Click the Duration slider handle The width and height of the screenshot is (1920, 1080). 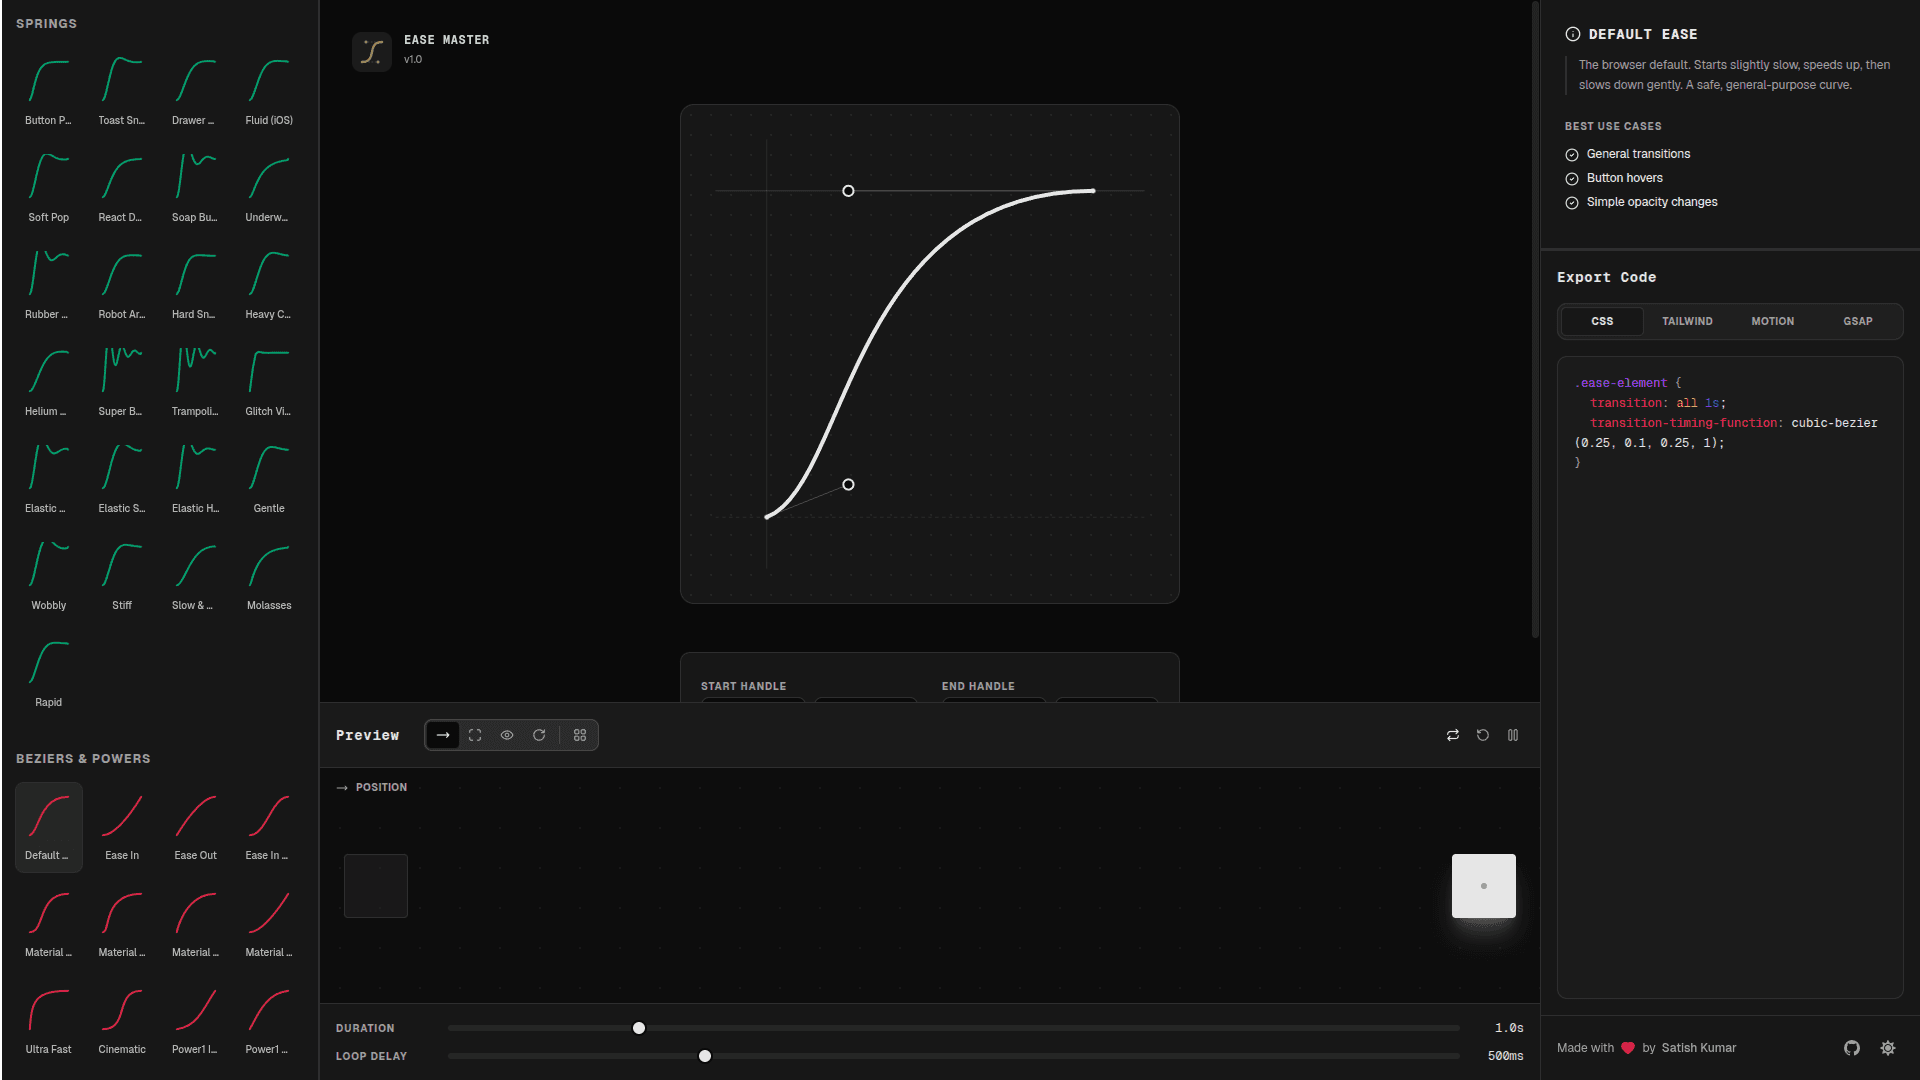(639, 1028)
